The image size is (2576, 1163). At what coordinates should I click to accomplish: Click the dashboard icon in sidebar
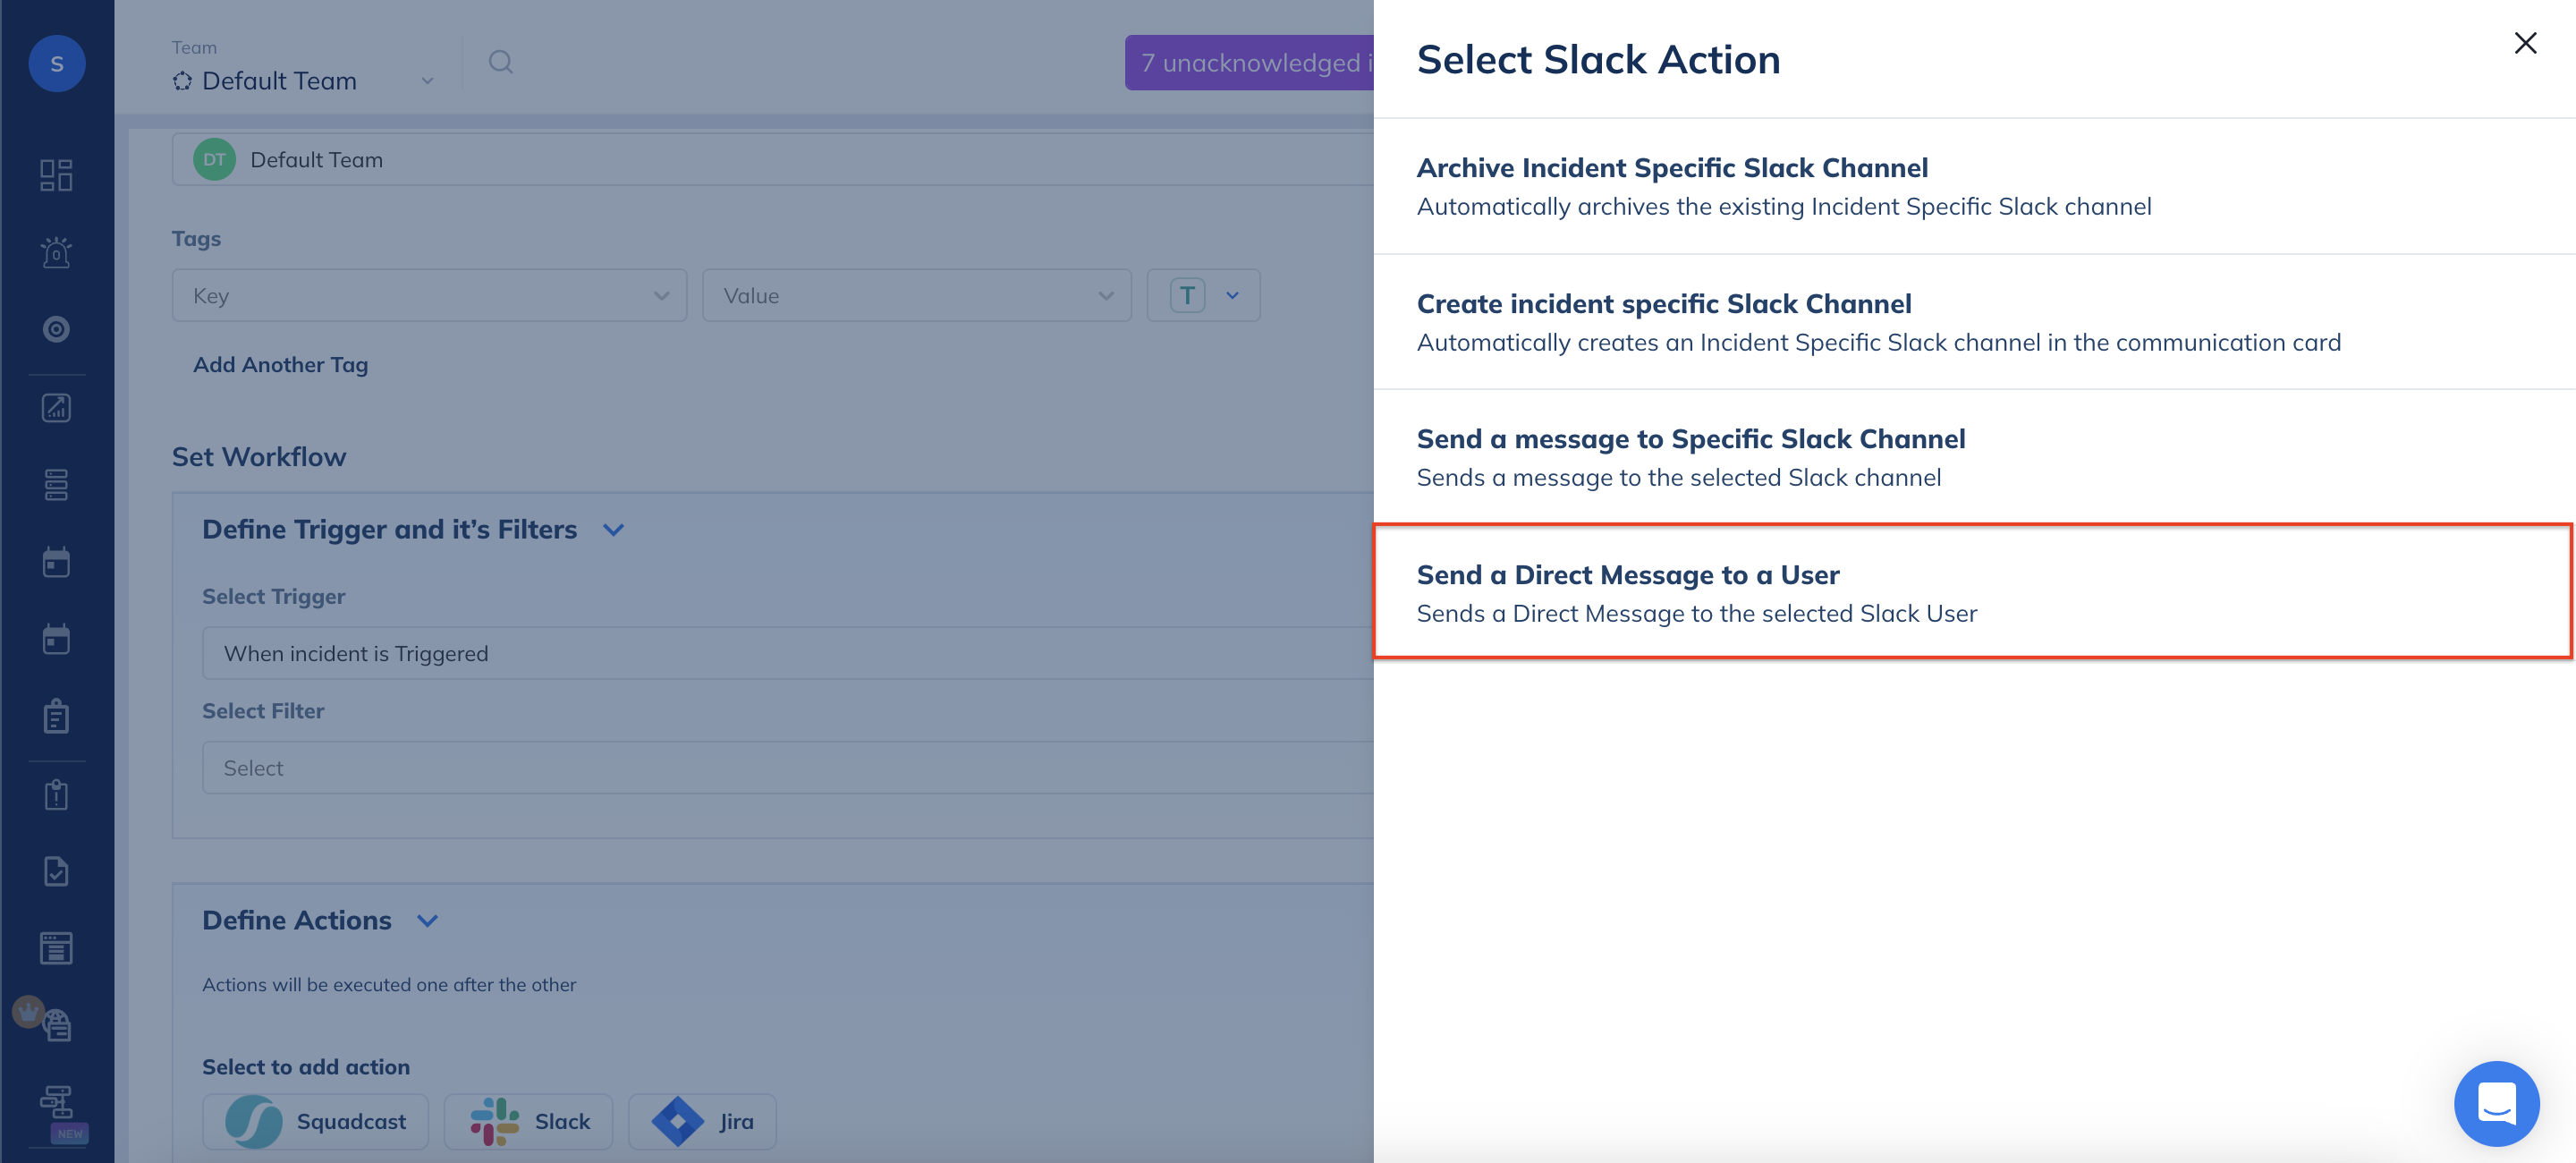(x=56, y=175)
